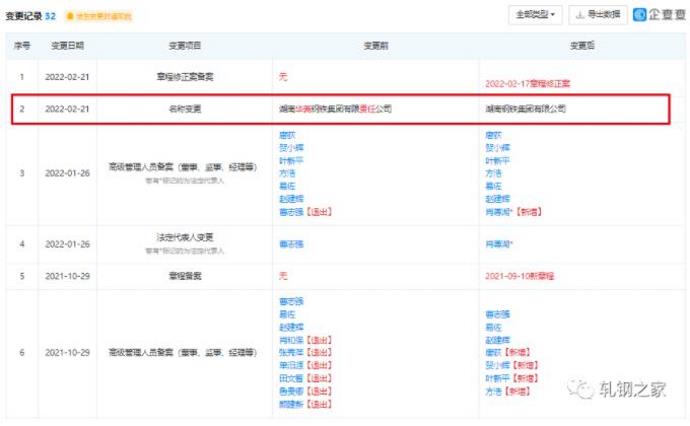Click 湖南钢铁集团有限公司 in 变更后 column
690x426 pixels.
click(524, 109)
